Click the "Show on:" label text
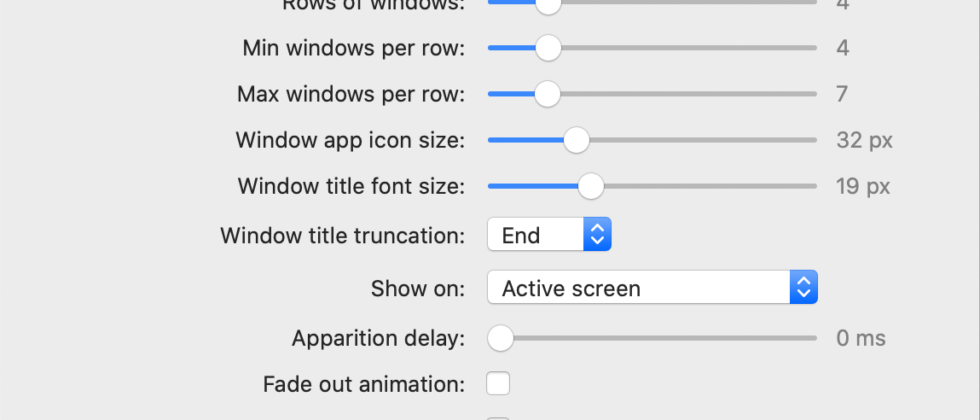Image resolution: width=980 pixels, height=420 pixels. point(418,289)
